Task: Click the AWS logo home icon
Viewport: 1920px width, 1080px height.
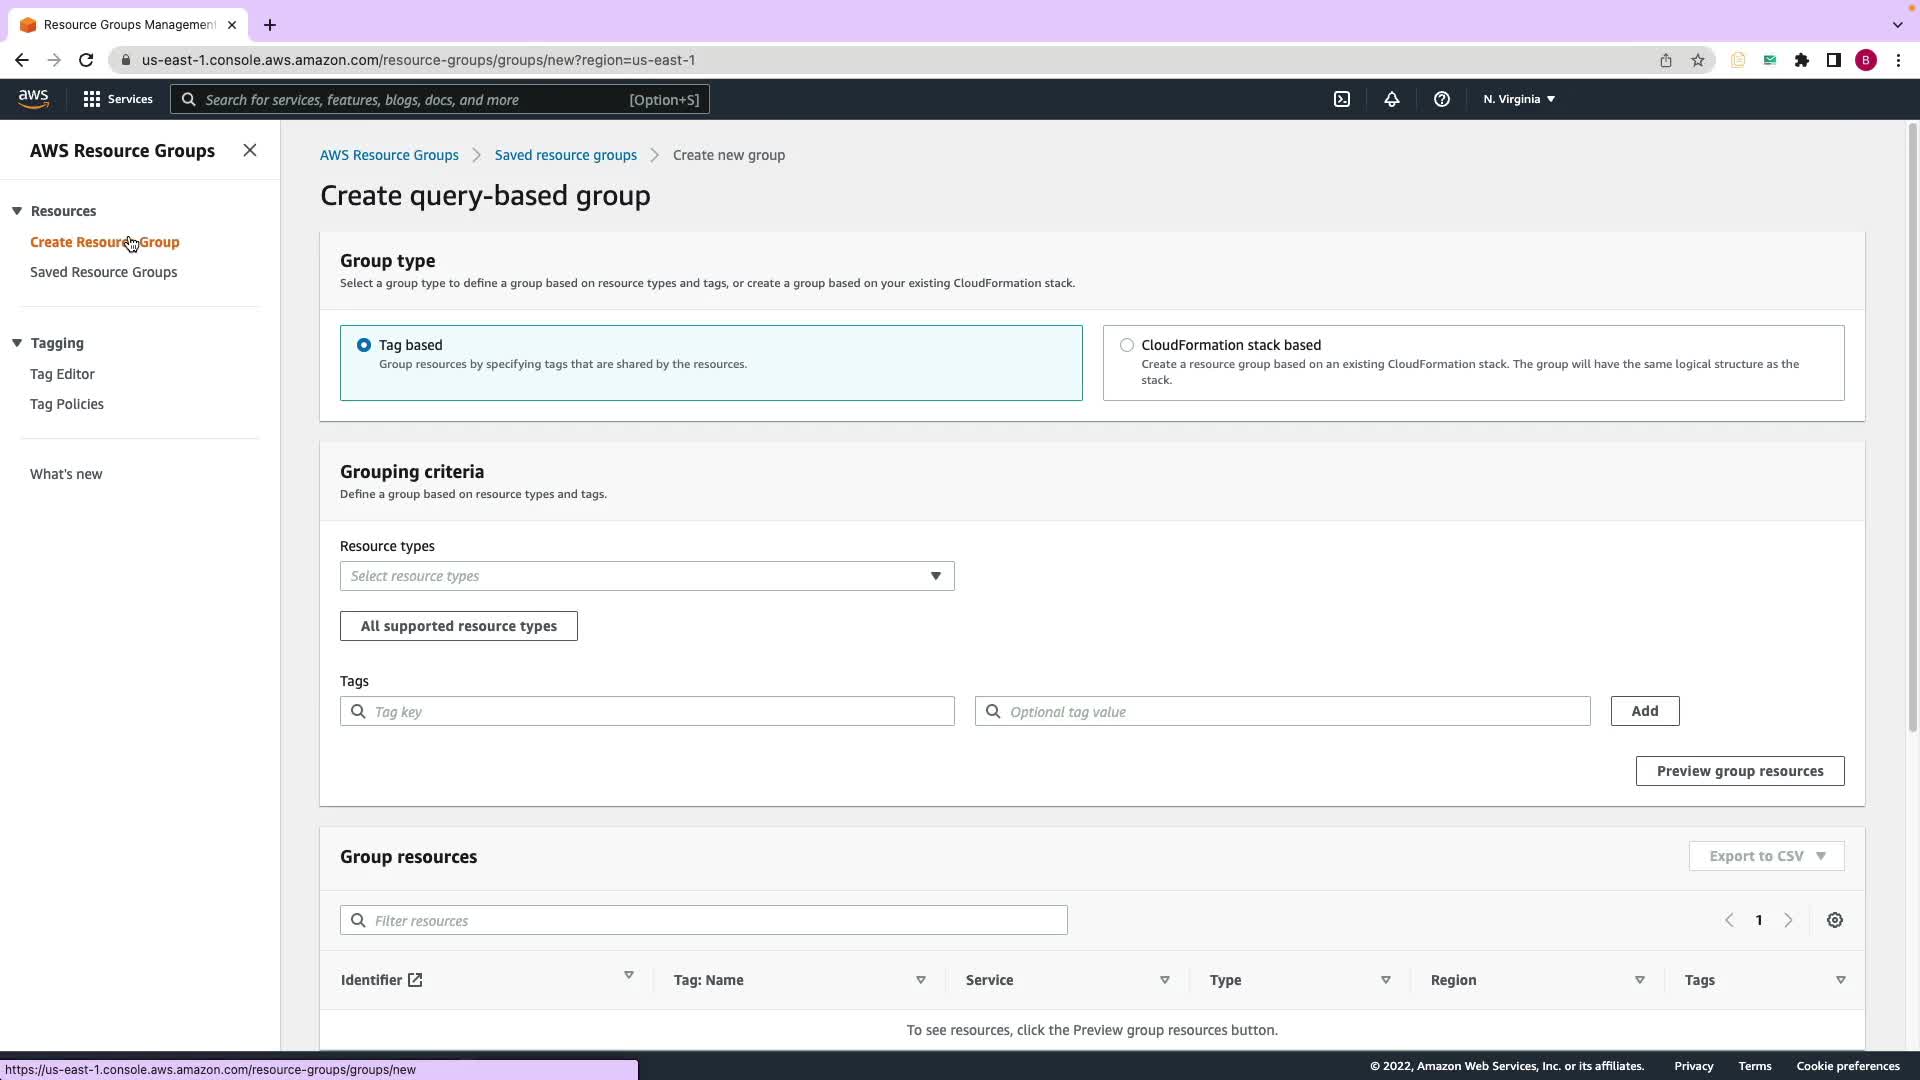Action: coord(33,98)
